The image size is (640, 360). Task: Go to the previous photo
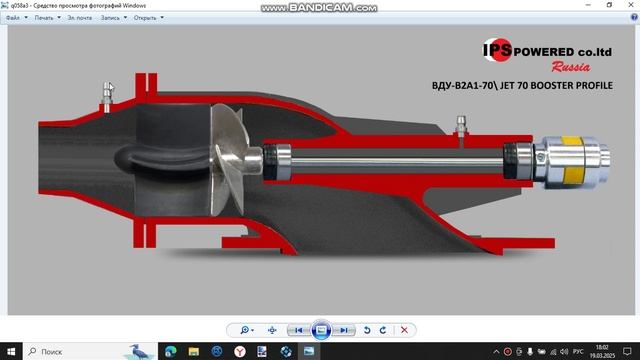[x=299, y=330]
